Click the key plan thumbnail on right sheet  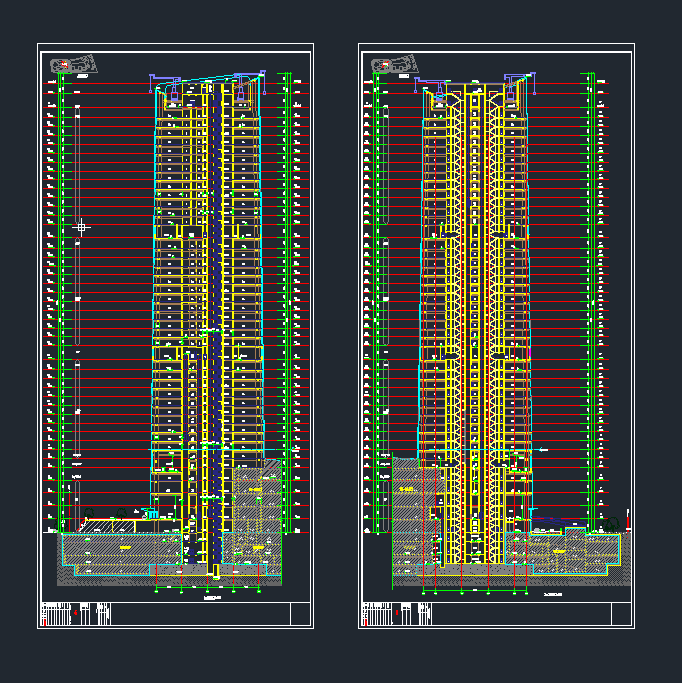pyautogui.click(x=388, y=66)
